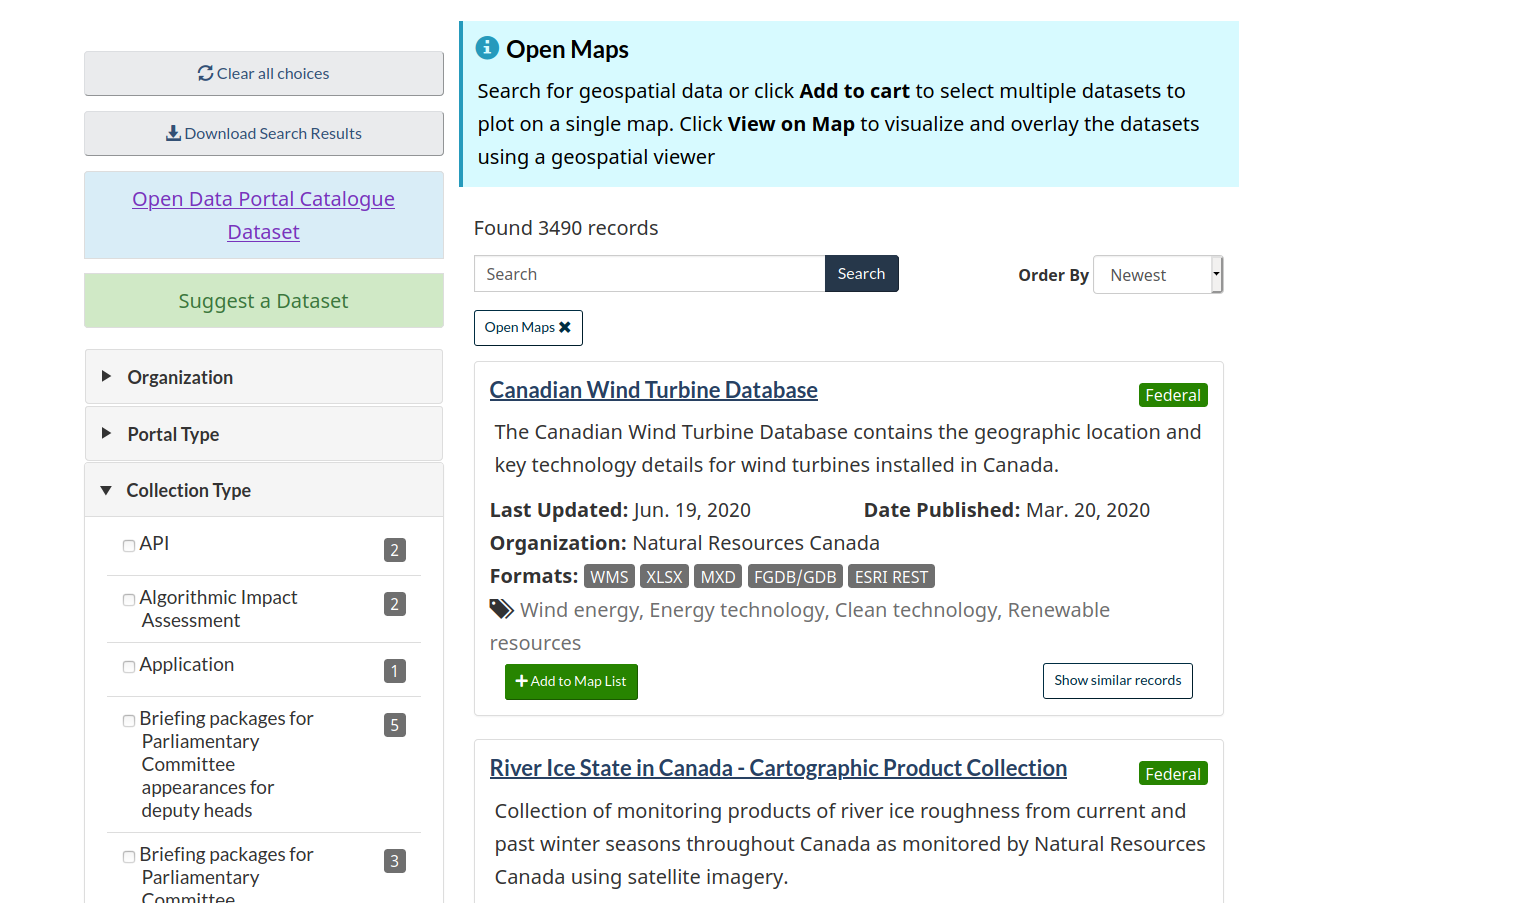Image resolution: width=1517 pixels, height=903 pixels.
Task: Click the refresh icon in Clear all choices
Action: 205,73
